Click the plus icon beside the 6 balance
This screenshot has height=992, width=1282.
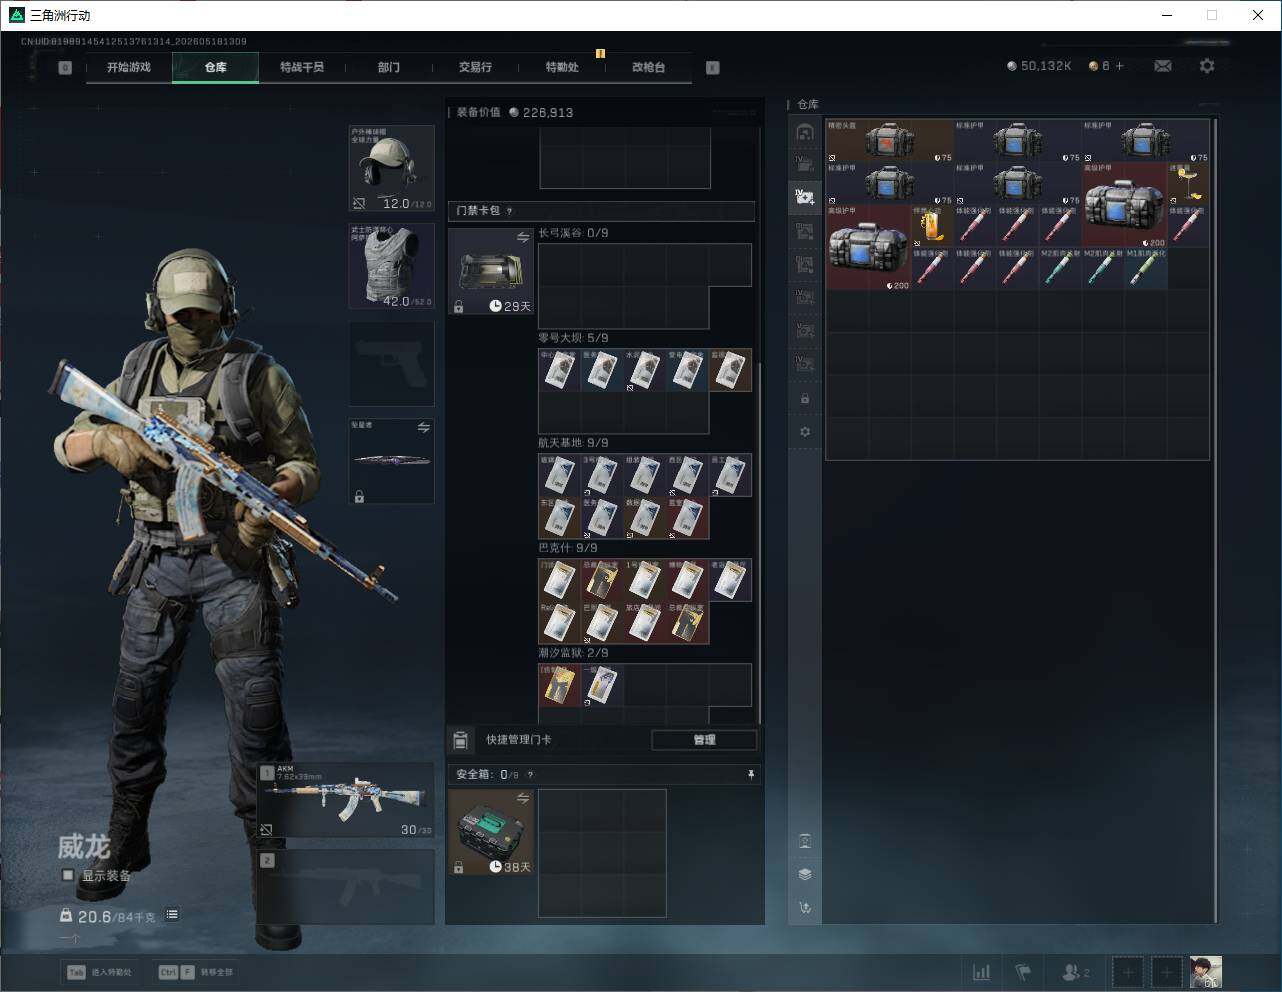tap(1119, 66)
